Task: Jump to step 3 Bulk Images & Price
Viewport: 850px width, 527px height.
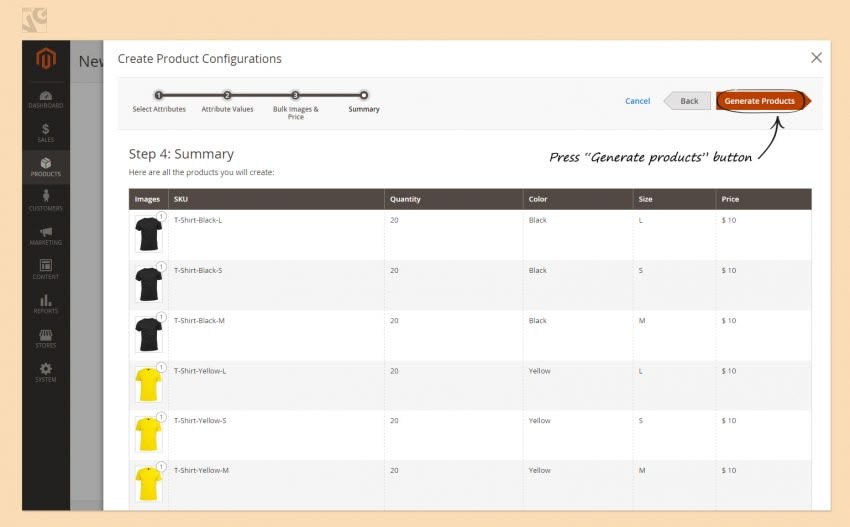Action: tap(295, 95)
